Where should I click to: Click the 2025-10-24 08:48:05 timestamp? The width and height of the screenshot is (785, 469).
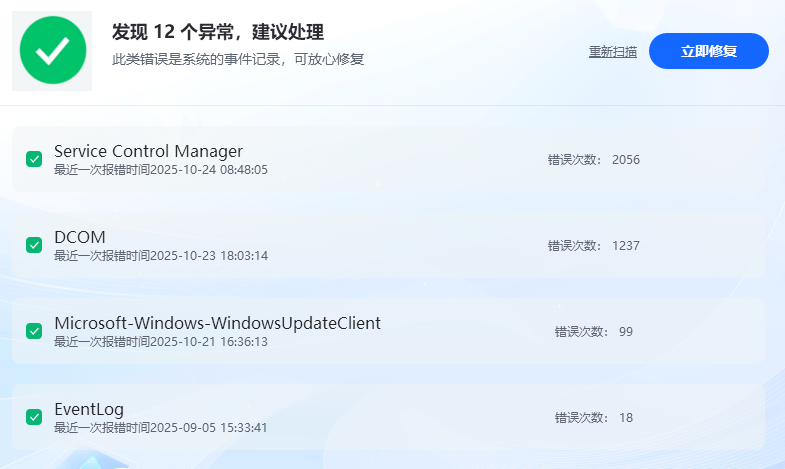click(208, 170)
